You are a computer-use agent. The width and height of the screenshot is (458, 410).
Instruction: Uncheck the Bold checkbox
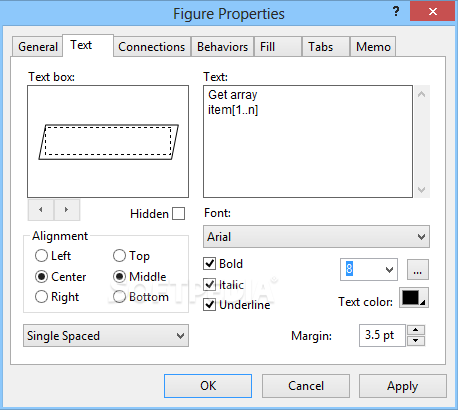(209, 264)
